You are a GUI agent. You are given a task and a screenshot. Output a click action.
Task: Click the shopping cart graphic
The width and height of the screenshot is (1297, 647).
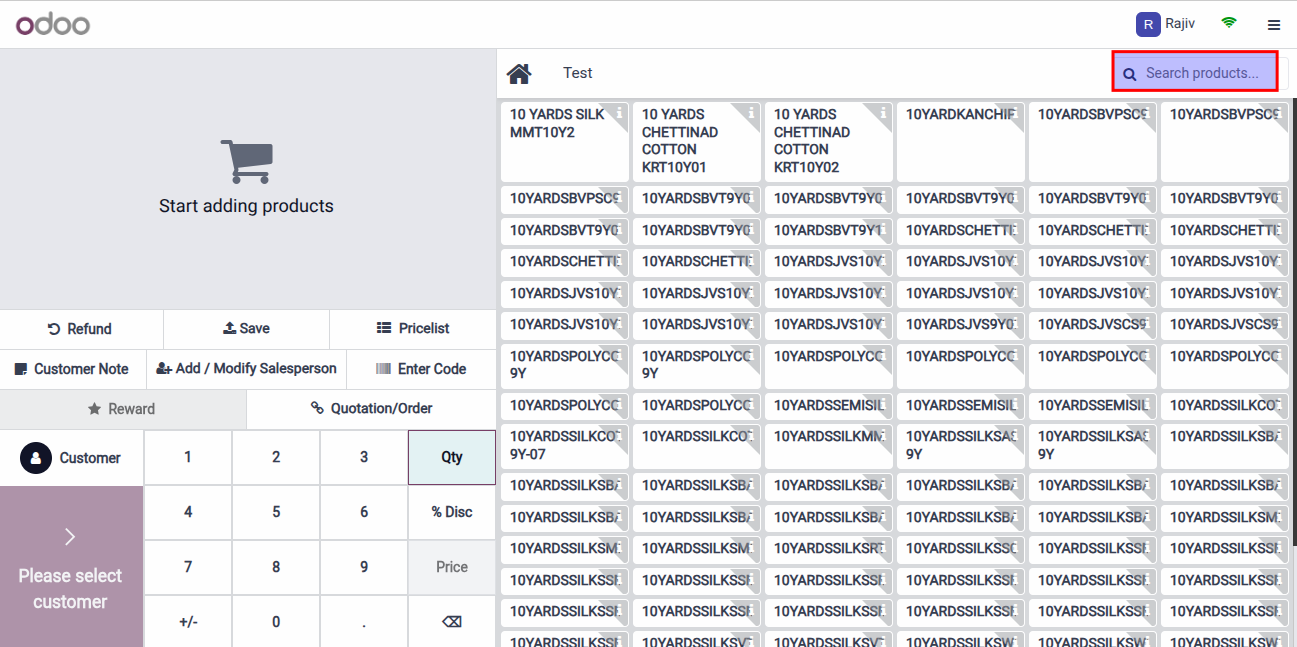click(246, 158)
